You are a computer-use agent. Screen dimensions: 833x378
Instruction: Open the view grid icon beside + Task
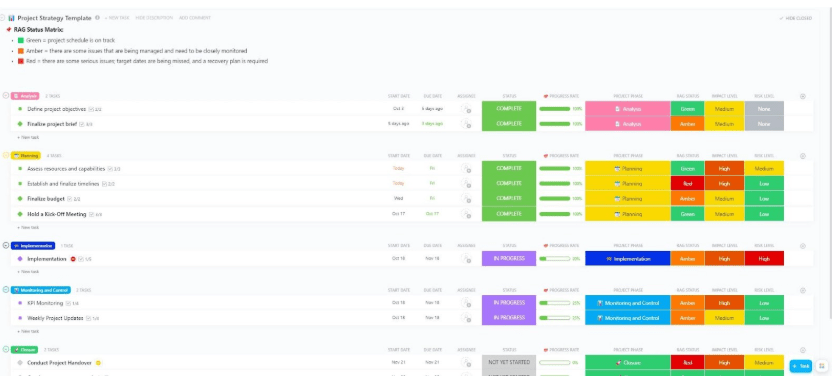click(822, 366)
